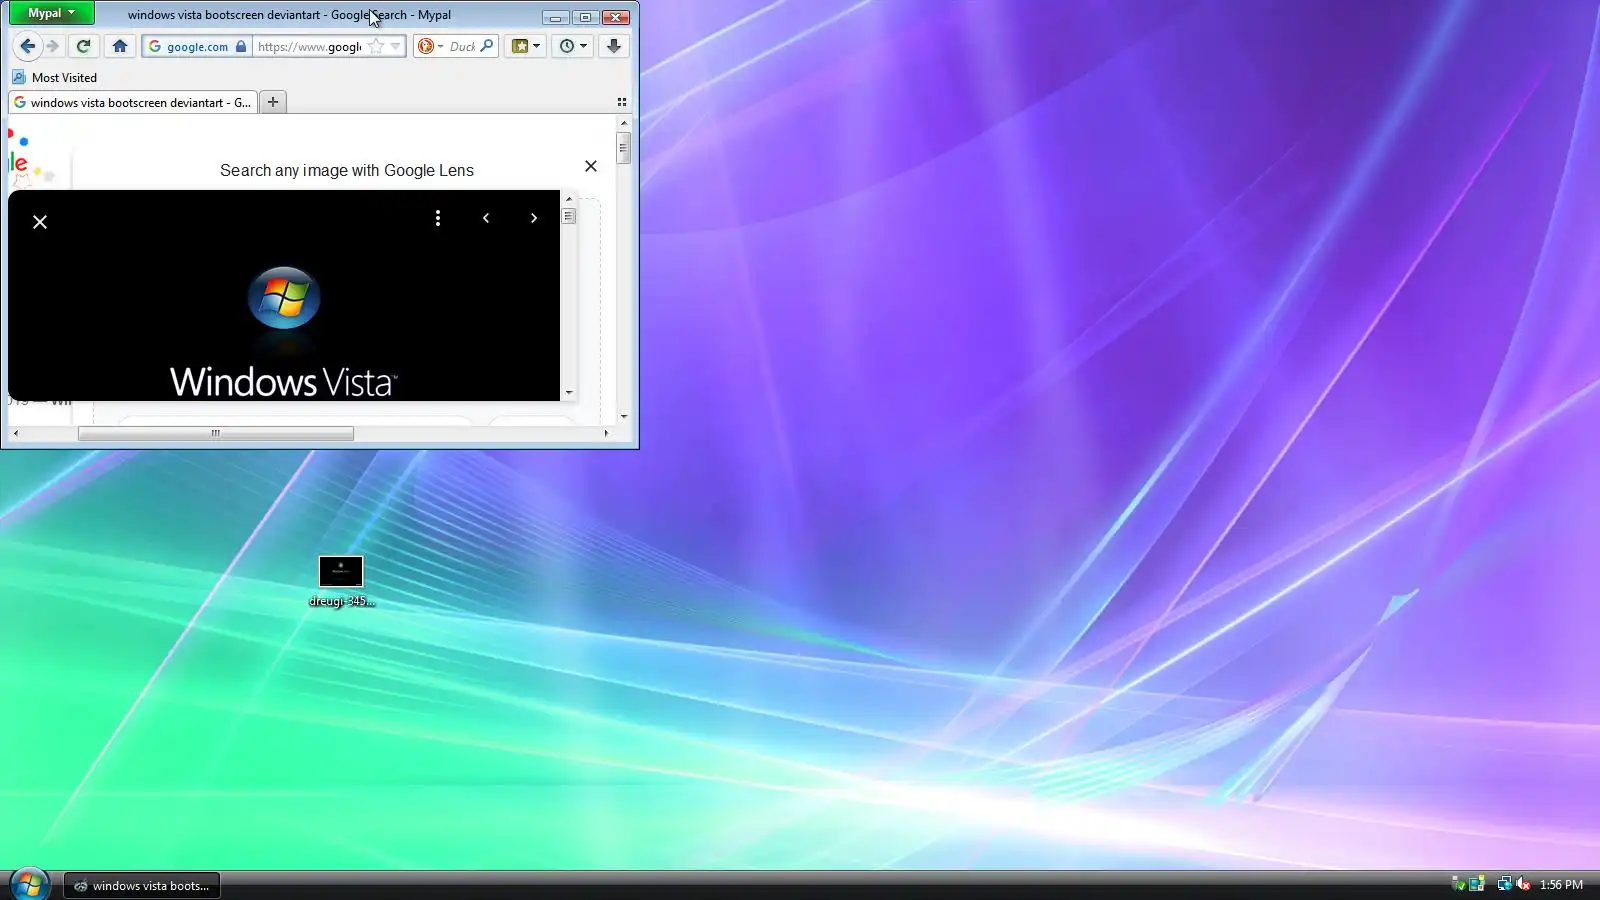Open the green Mypal application menu
Image resolution: width=1600 pixels, height=900 pixels.
pyautogui.click(x=52, y=13)
